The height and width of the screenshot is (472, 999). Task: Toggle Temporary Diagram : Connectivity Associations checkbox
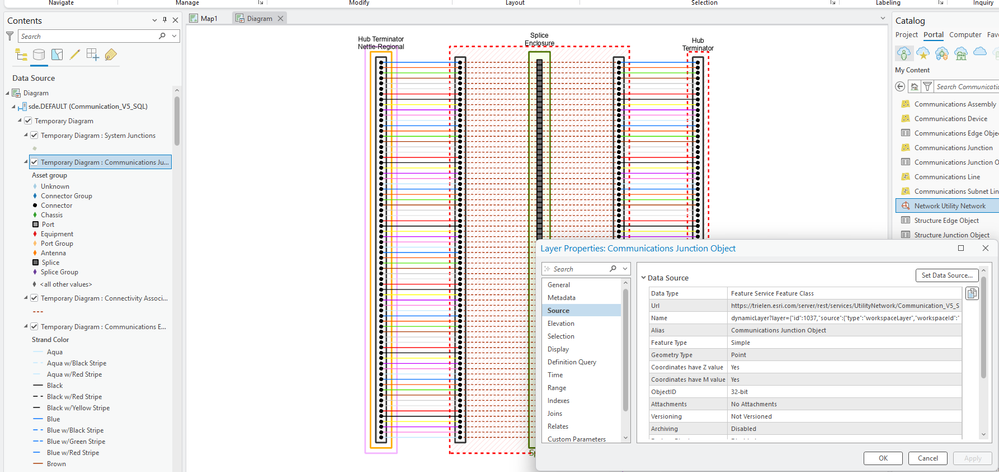(x=34, y=298)
